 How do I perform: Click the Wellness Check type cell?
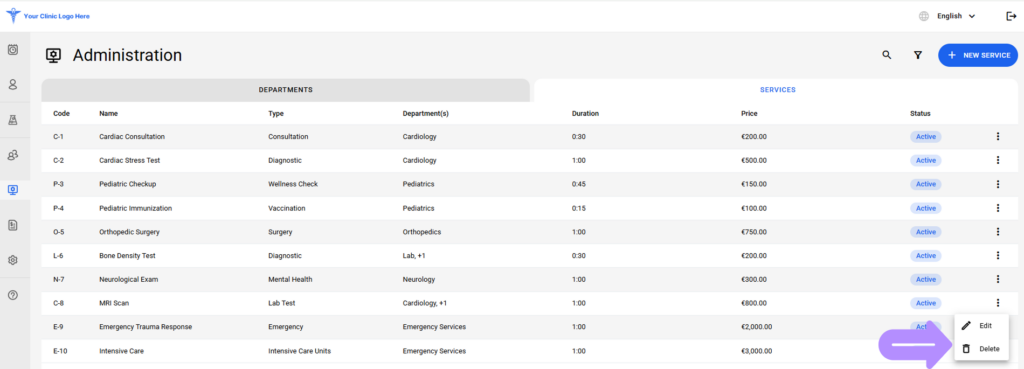(x=293, y=184)
